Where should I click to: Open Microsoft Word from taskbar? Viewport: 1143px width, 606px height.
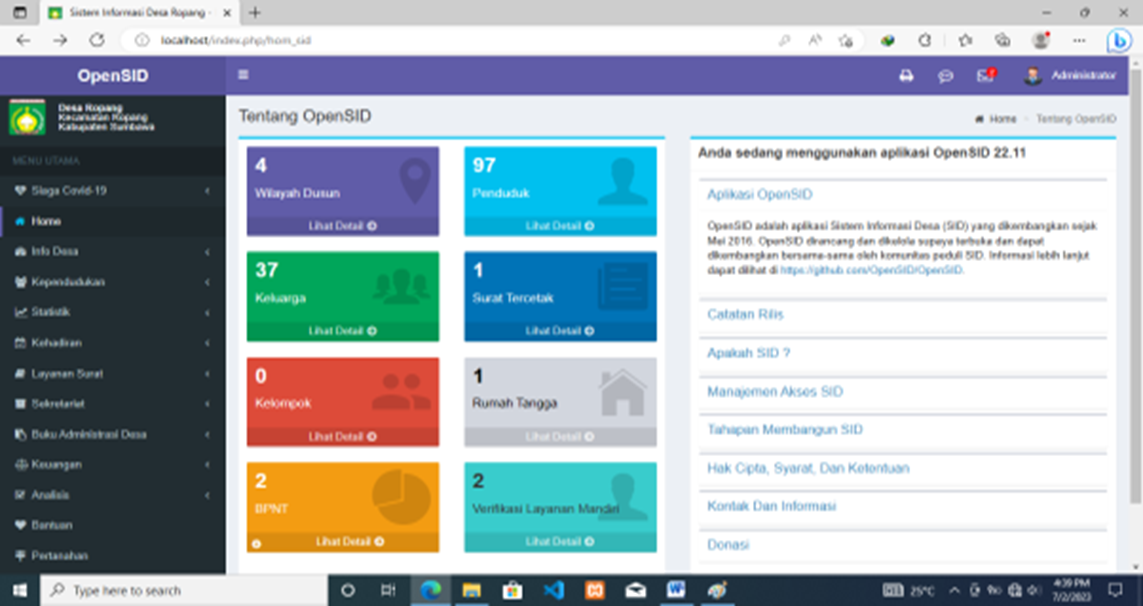coord(676,591)
